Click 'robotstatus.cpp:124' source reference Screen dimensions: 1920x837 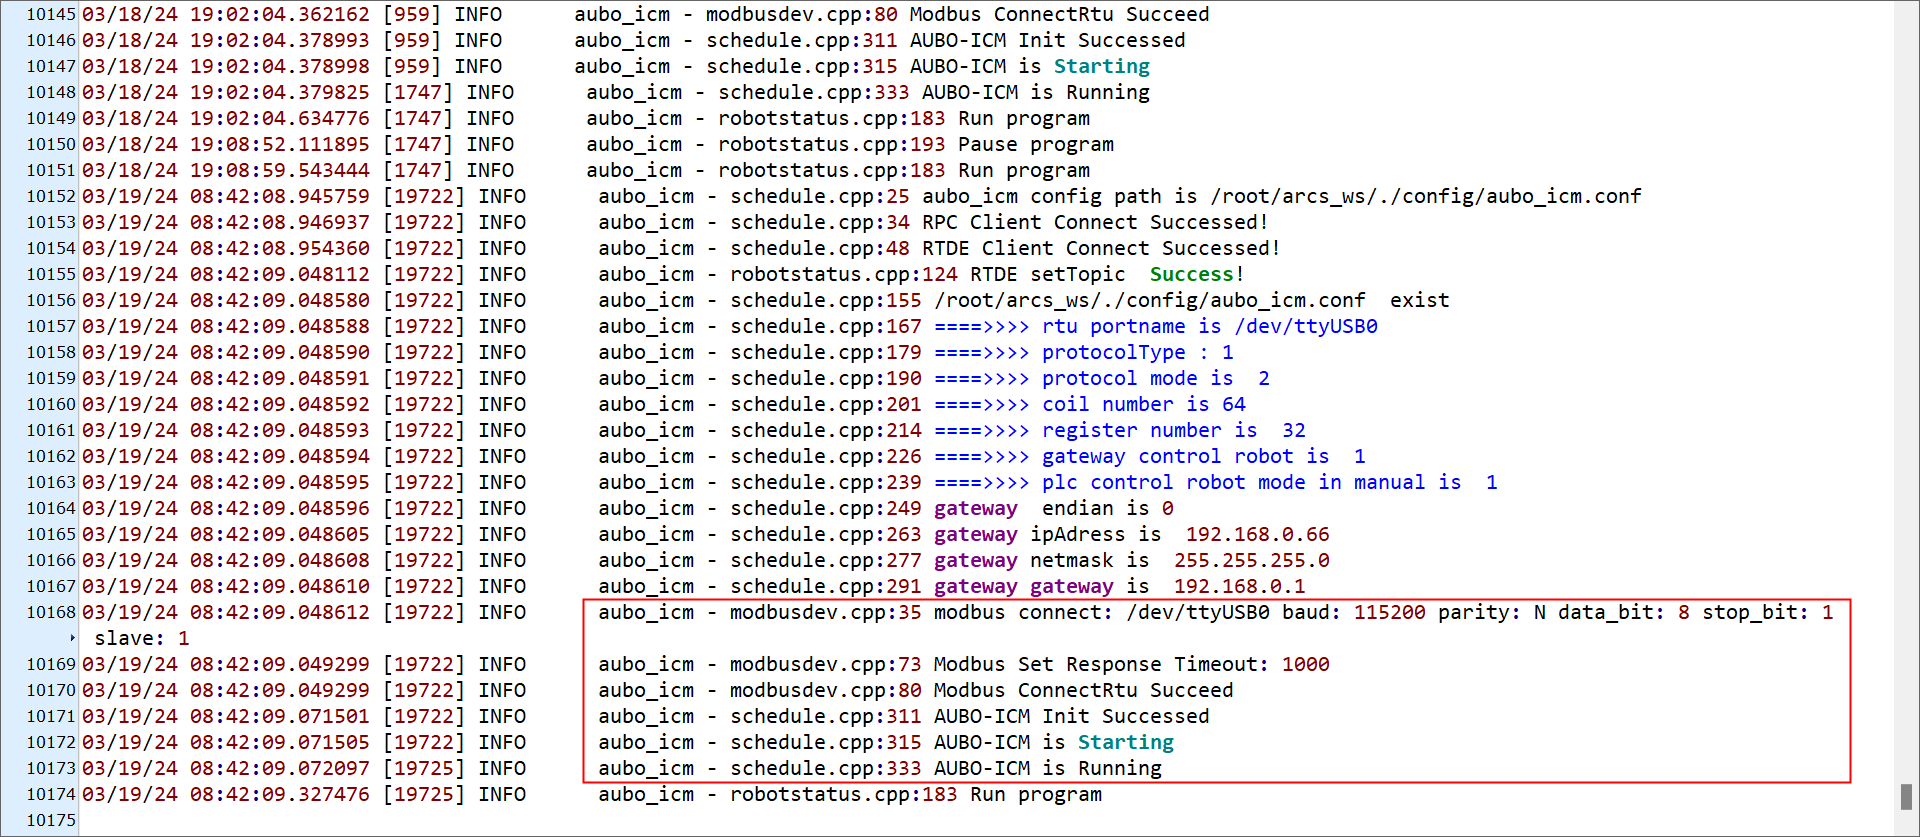(844, 274)
